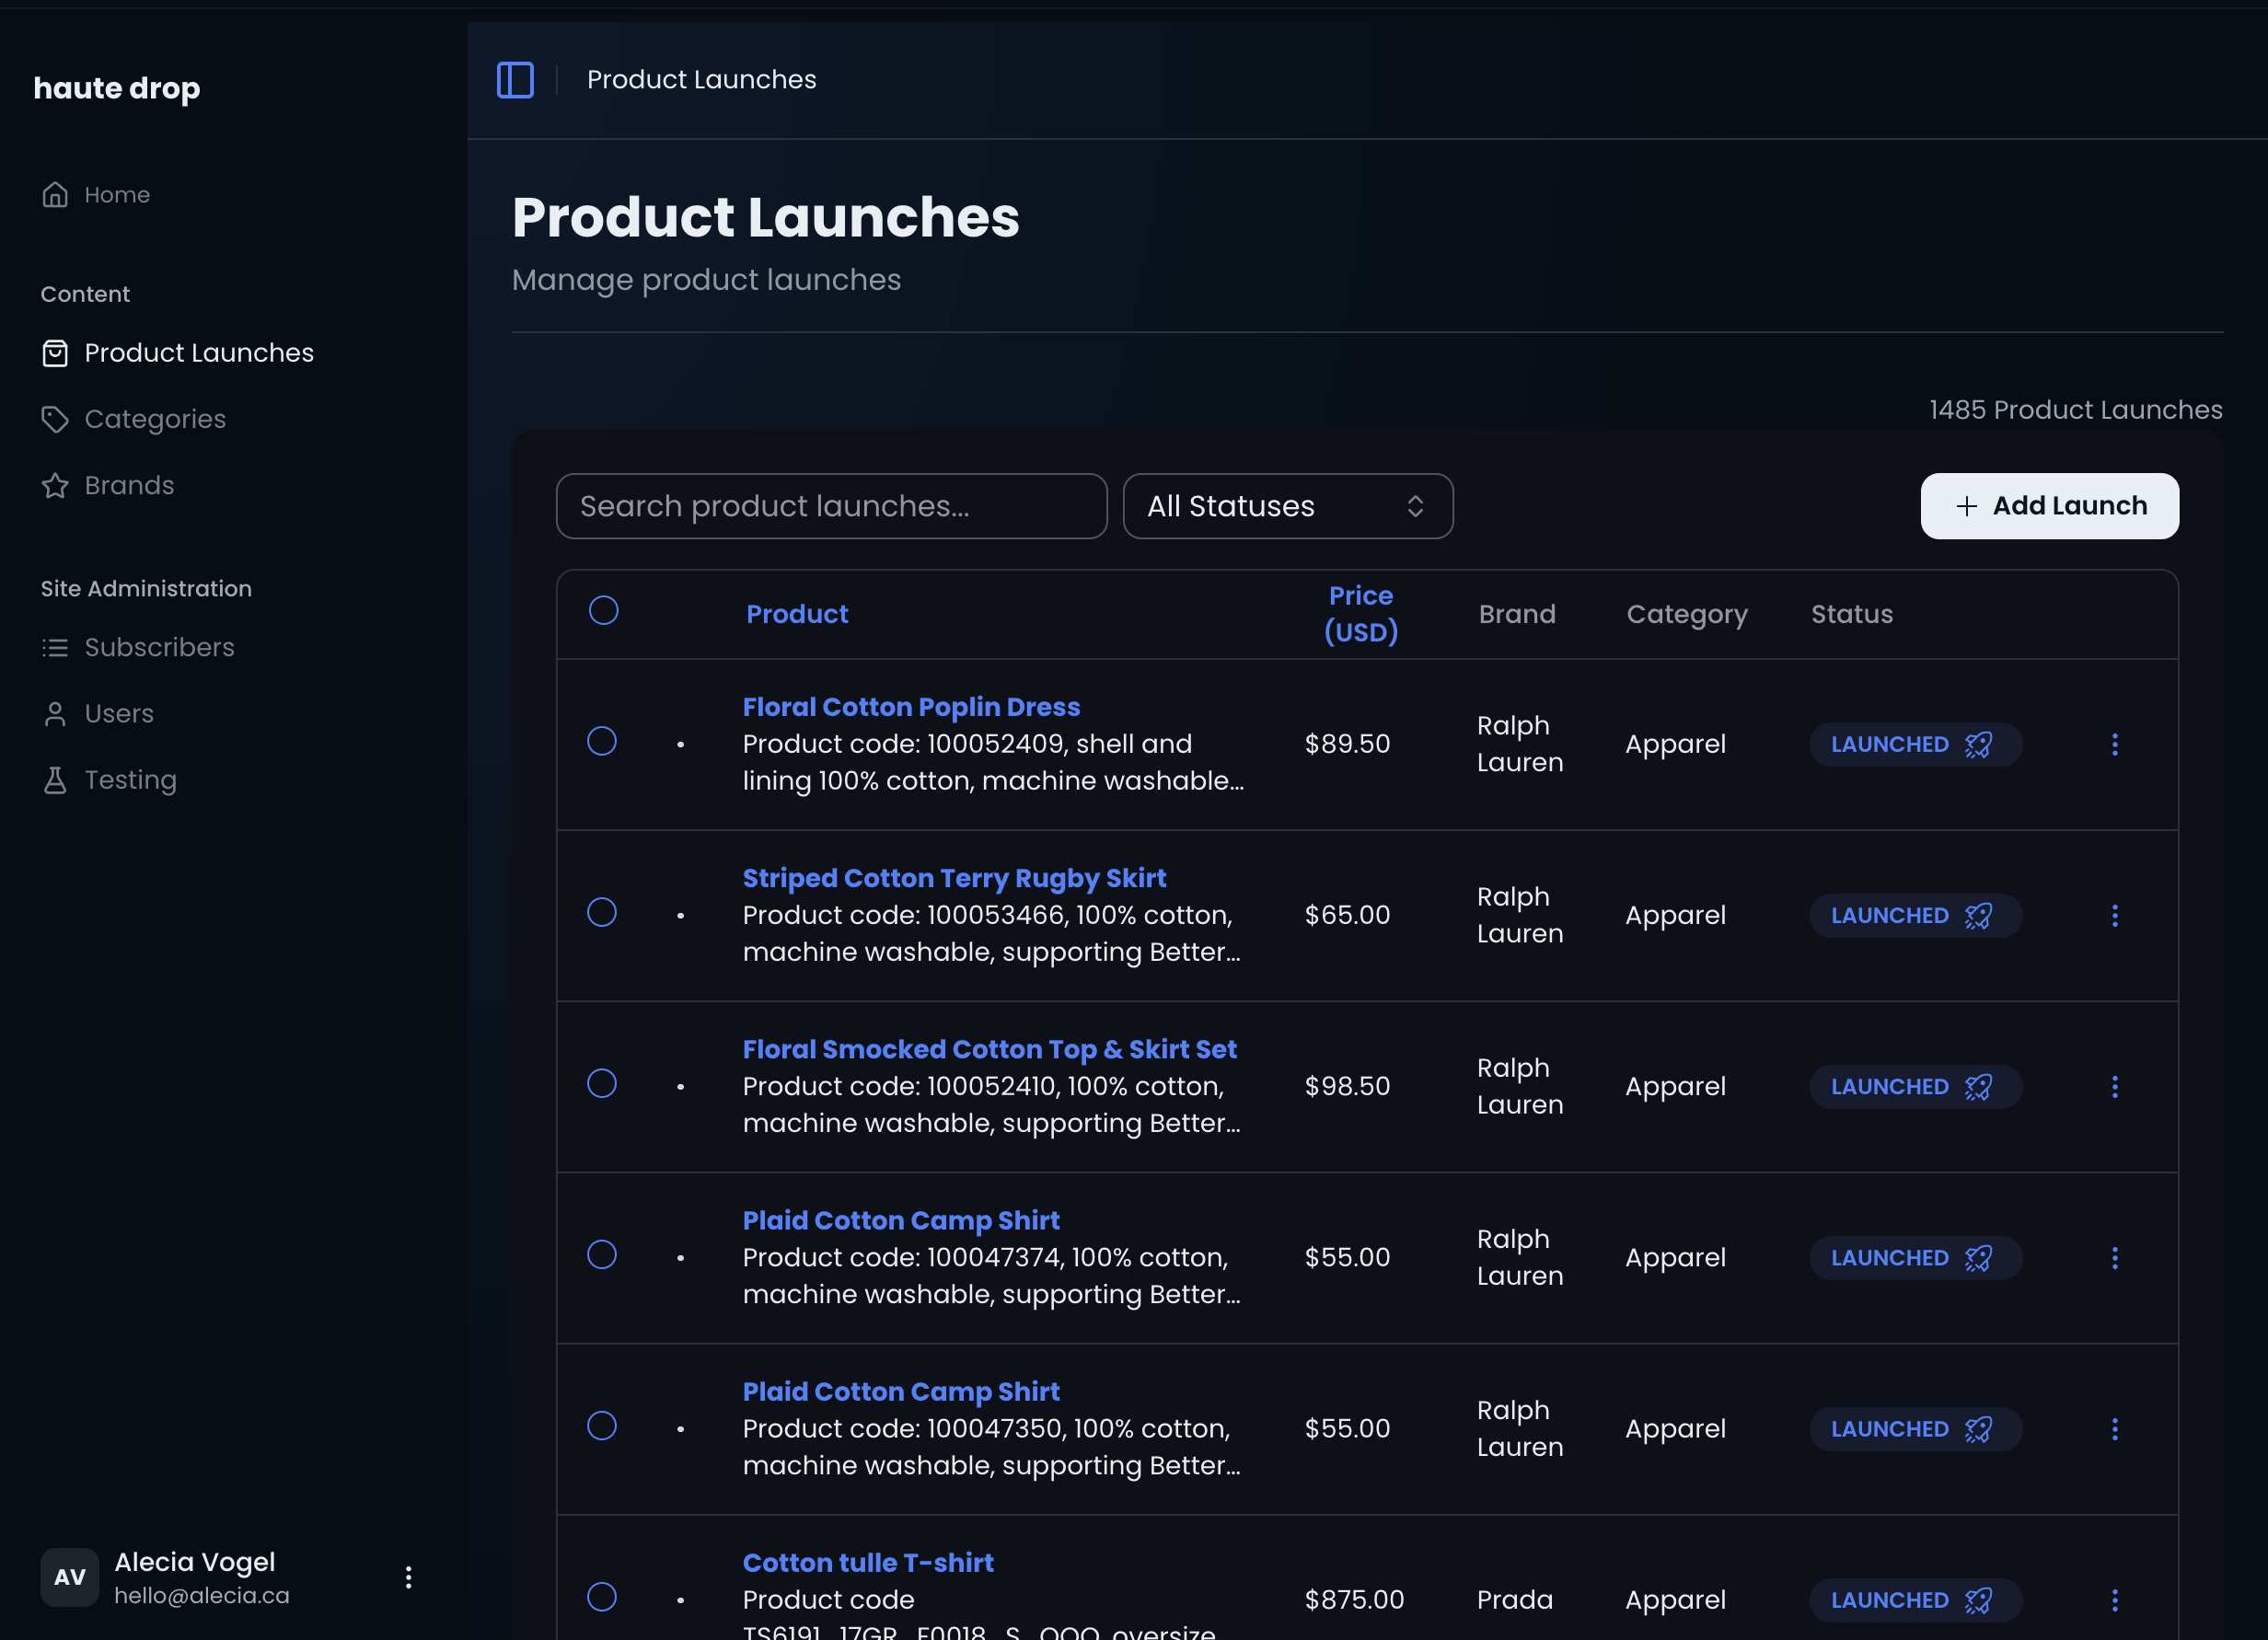Click the Brands star icon
2268x1640 pixels.
pyautogui.click(x=55, y=485)
